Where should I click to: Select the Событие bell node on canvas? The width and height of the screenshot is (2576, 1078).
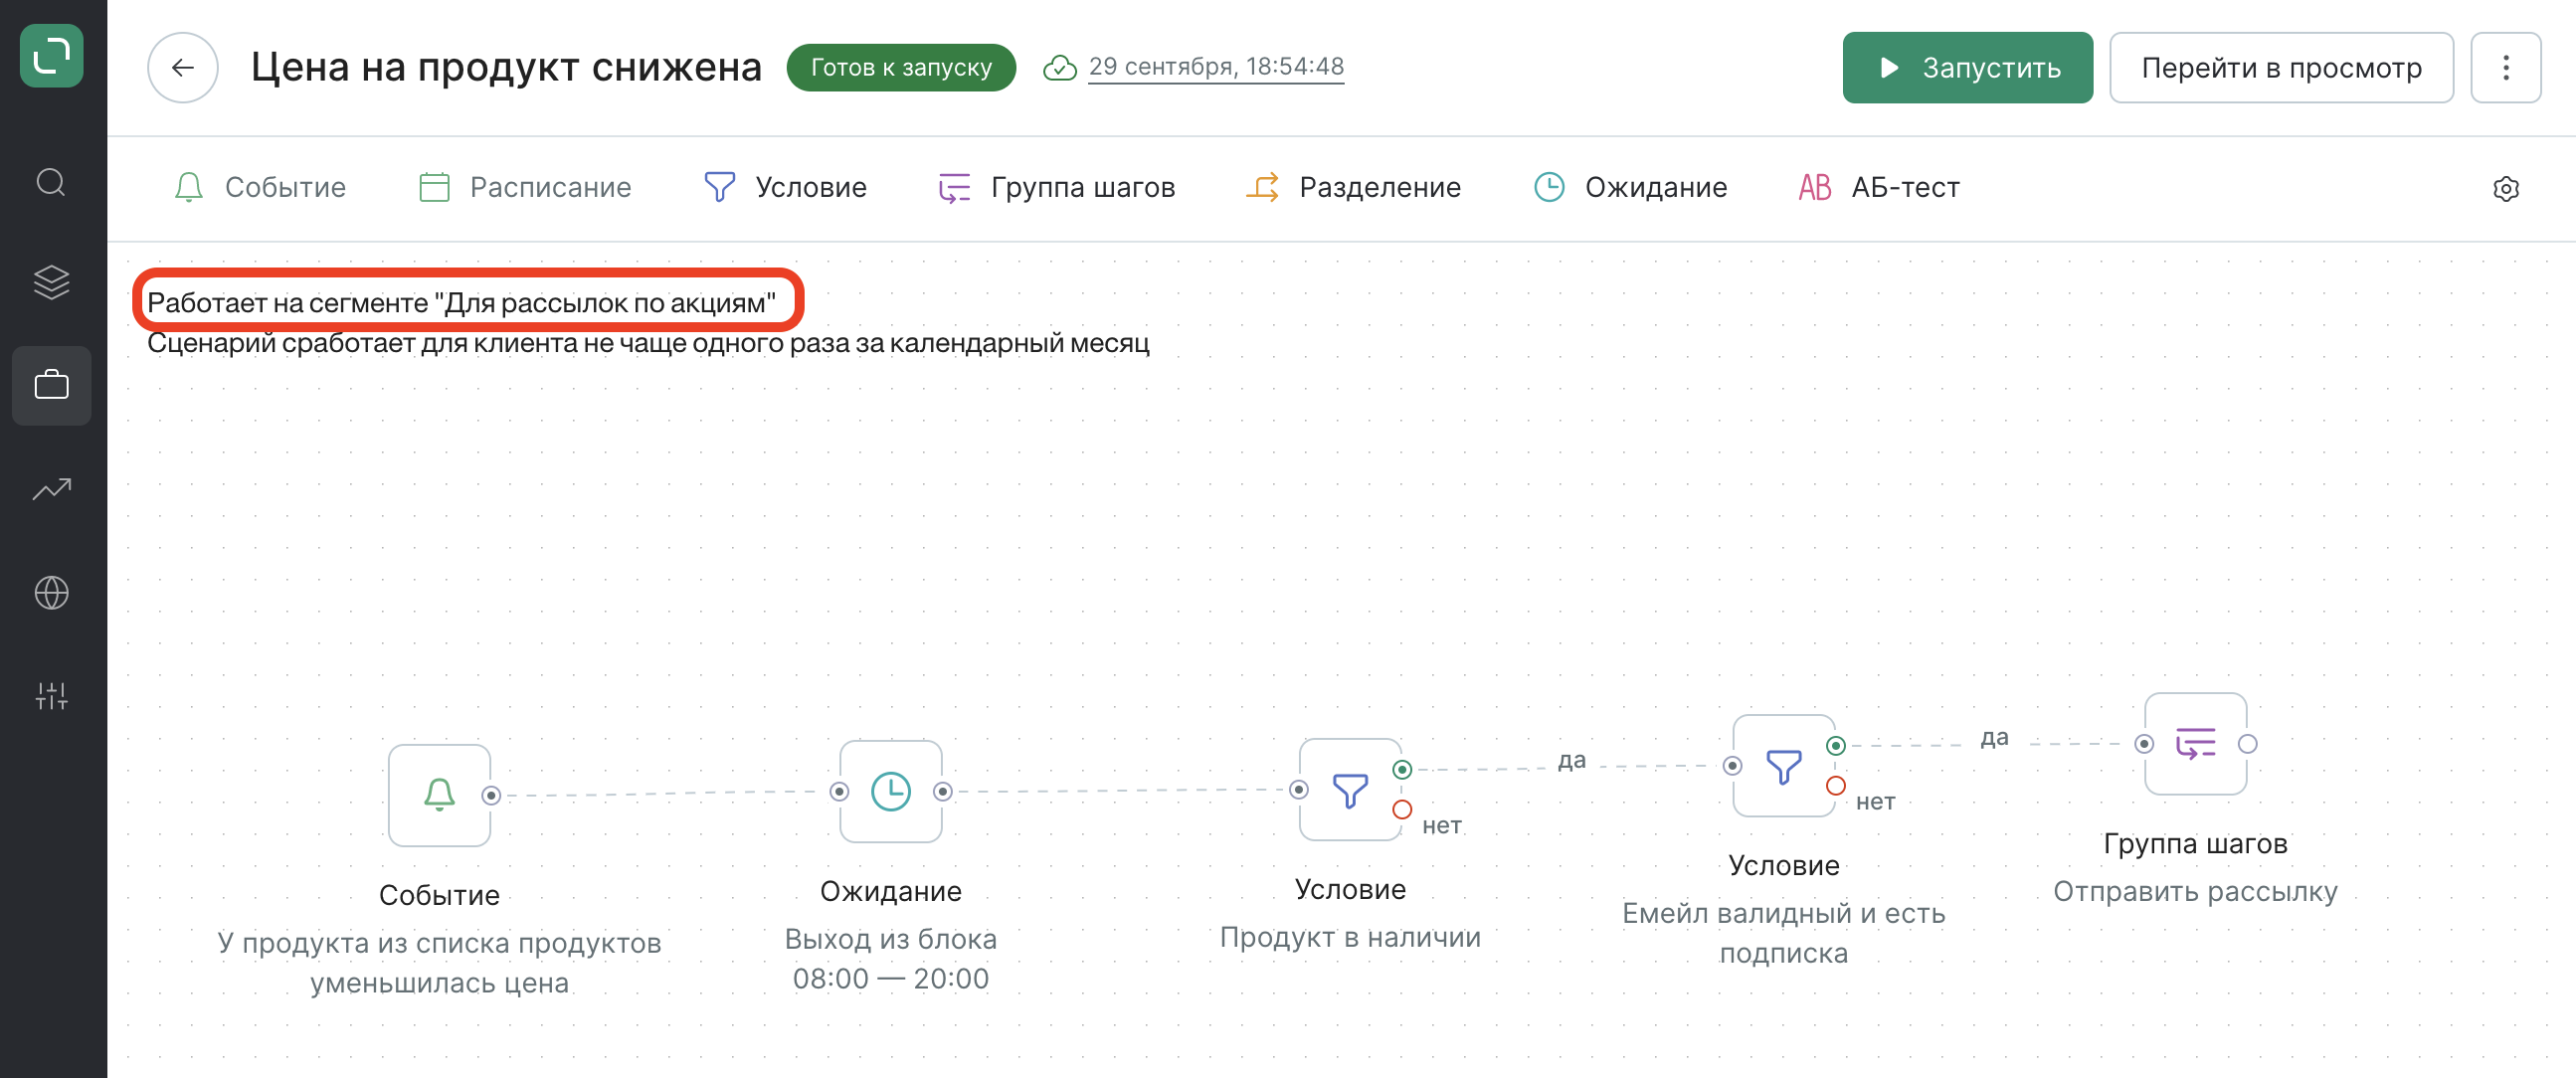(x=439, y=795)
